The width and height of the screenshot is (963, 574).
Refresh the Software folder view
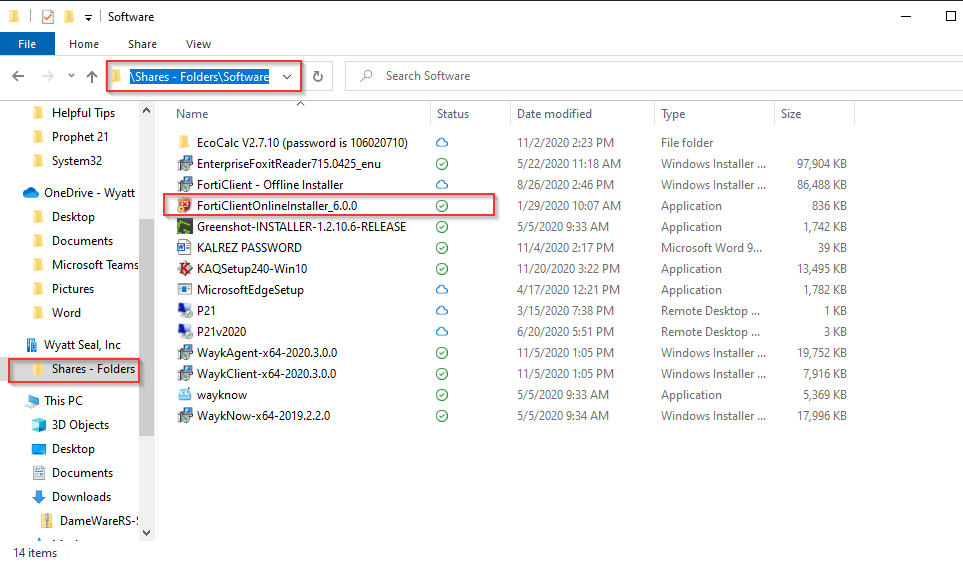[x=318, y=76]
